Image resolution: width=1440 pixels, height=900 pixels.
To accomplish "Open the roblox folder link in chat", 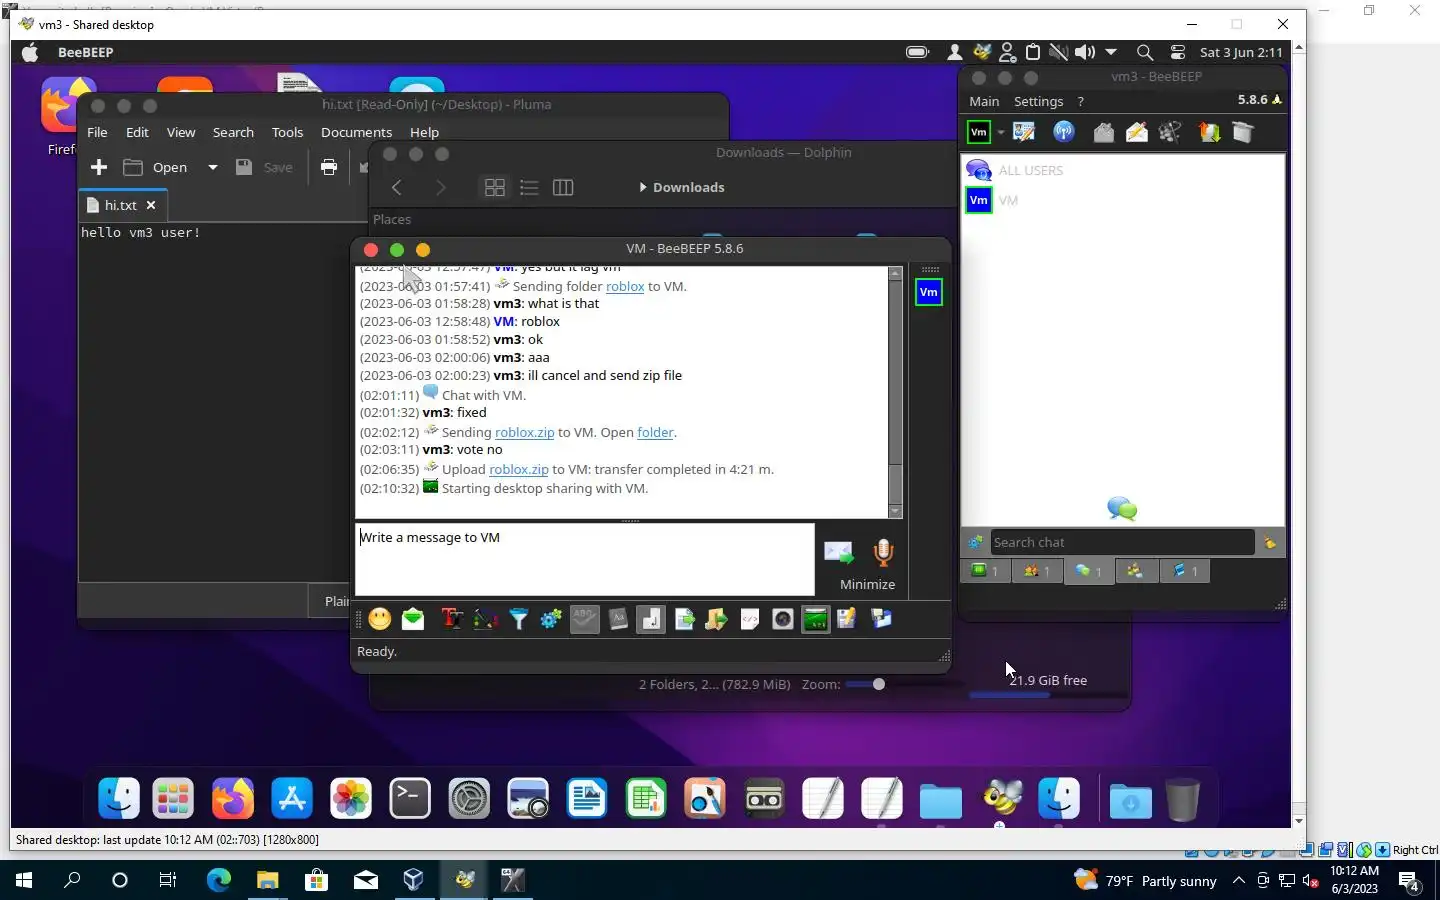I will pos(625,286).
